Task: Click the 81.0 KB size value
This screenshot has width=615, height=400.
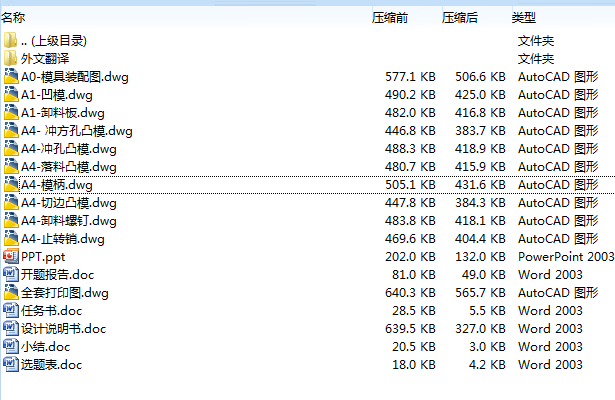Action: (414, 275)
